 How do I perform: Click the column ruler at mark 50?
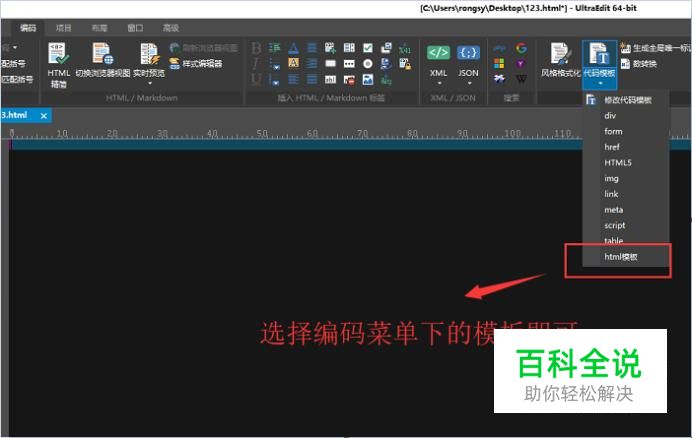[262, 133]
